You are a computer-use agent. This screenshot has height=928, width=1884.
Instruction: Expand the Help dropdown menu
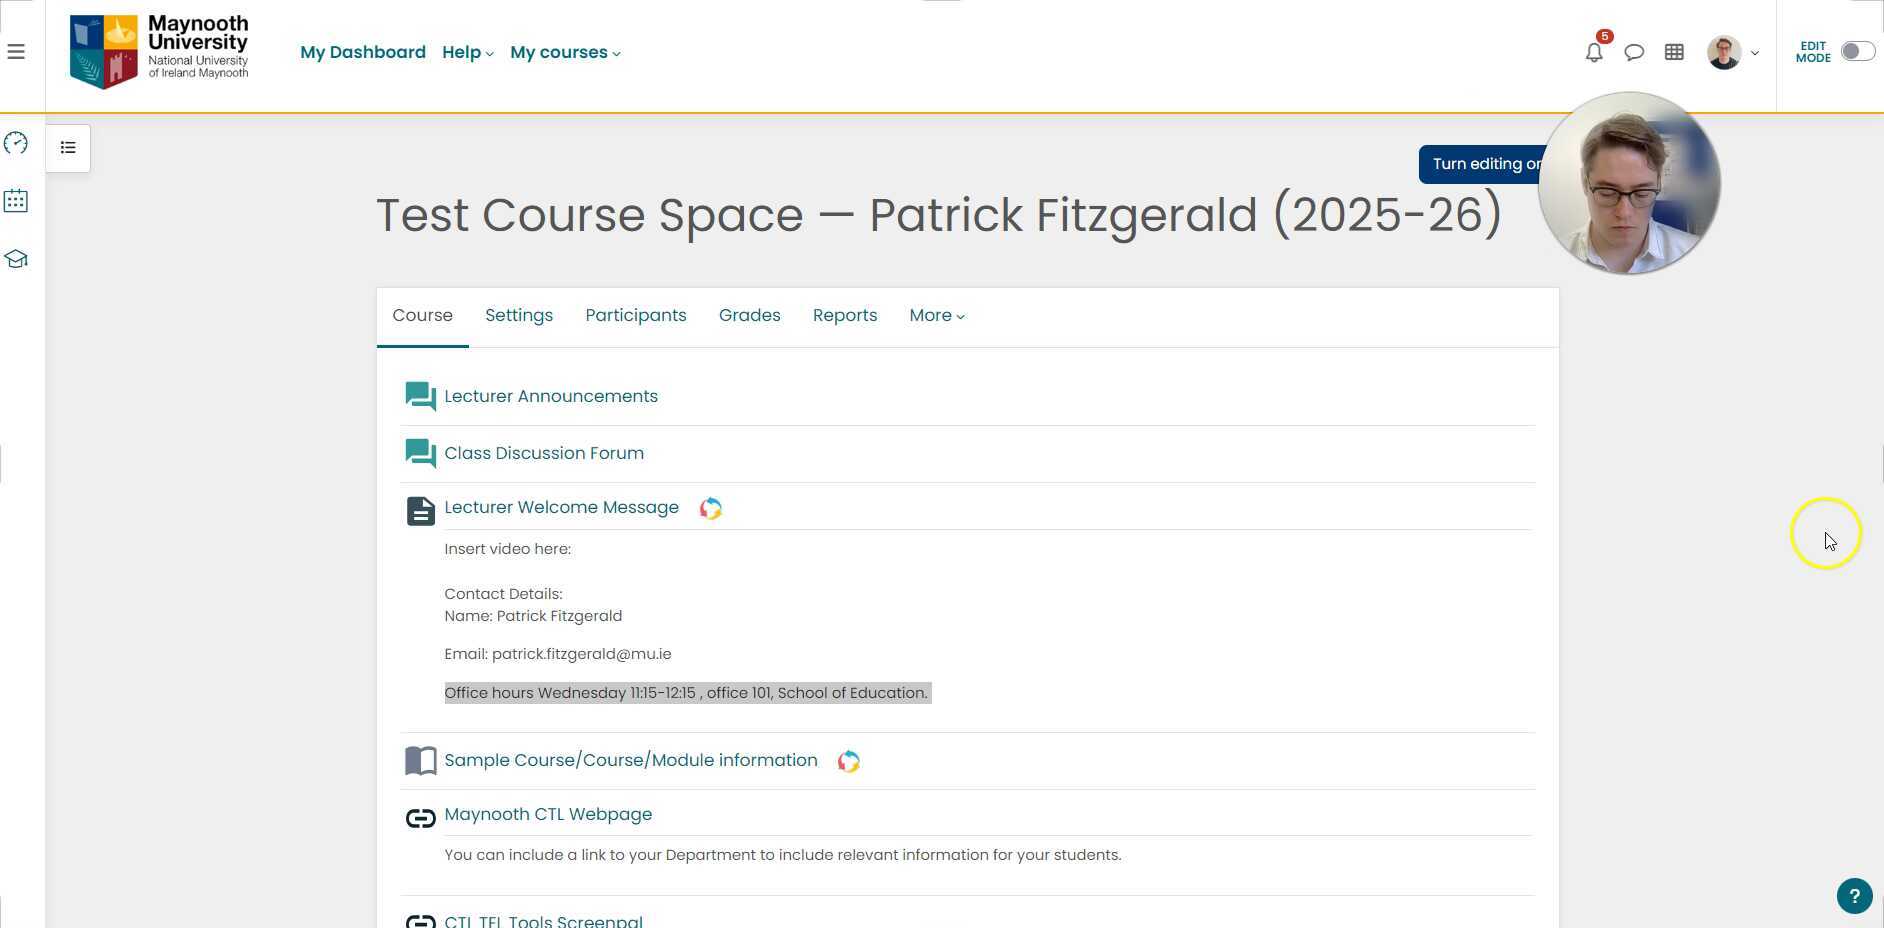[x=467, y=53]
